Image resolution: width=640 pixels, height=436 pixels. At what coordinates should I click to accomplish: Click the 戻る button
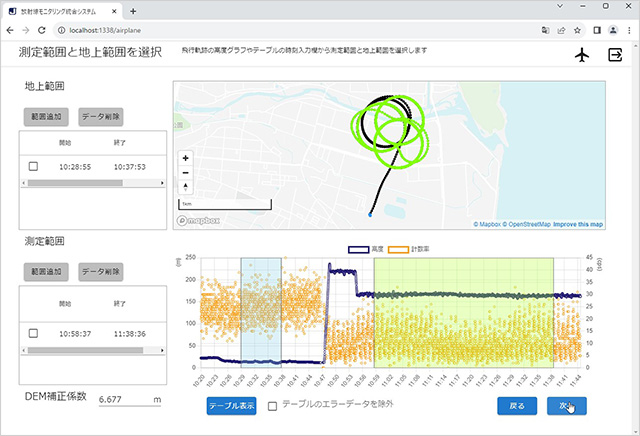click(x=516, y=405)
